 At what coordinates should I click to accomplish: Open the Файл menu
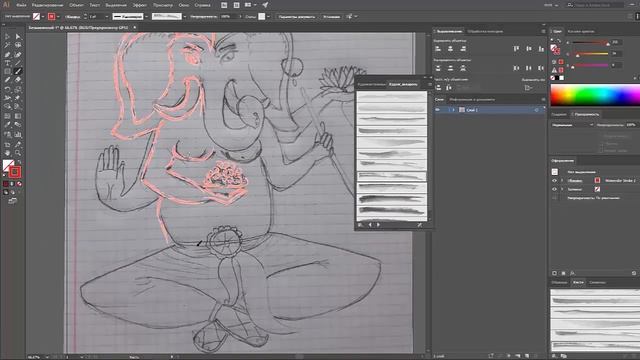pos(21,5)
